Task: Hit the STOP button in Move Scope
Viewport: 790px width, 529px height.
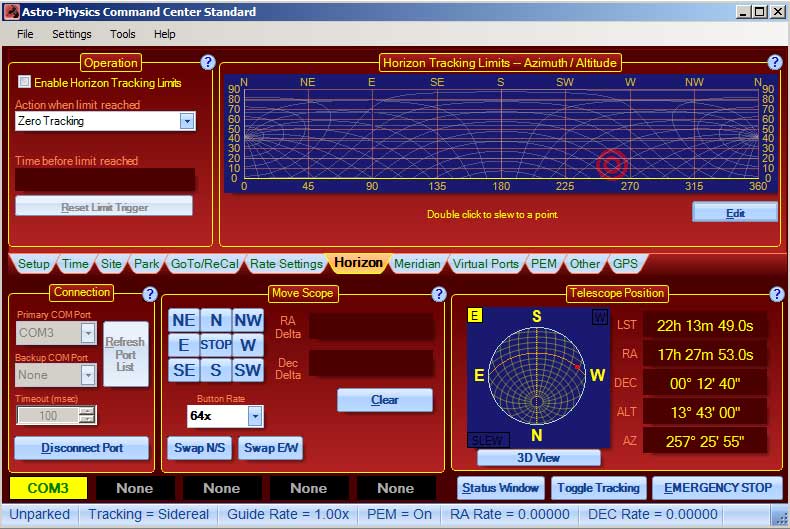Action: click(x=216, y=345)
